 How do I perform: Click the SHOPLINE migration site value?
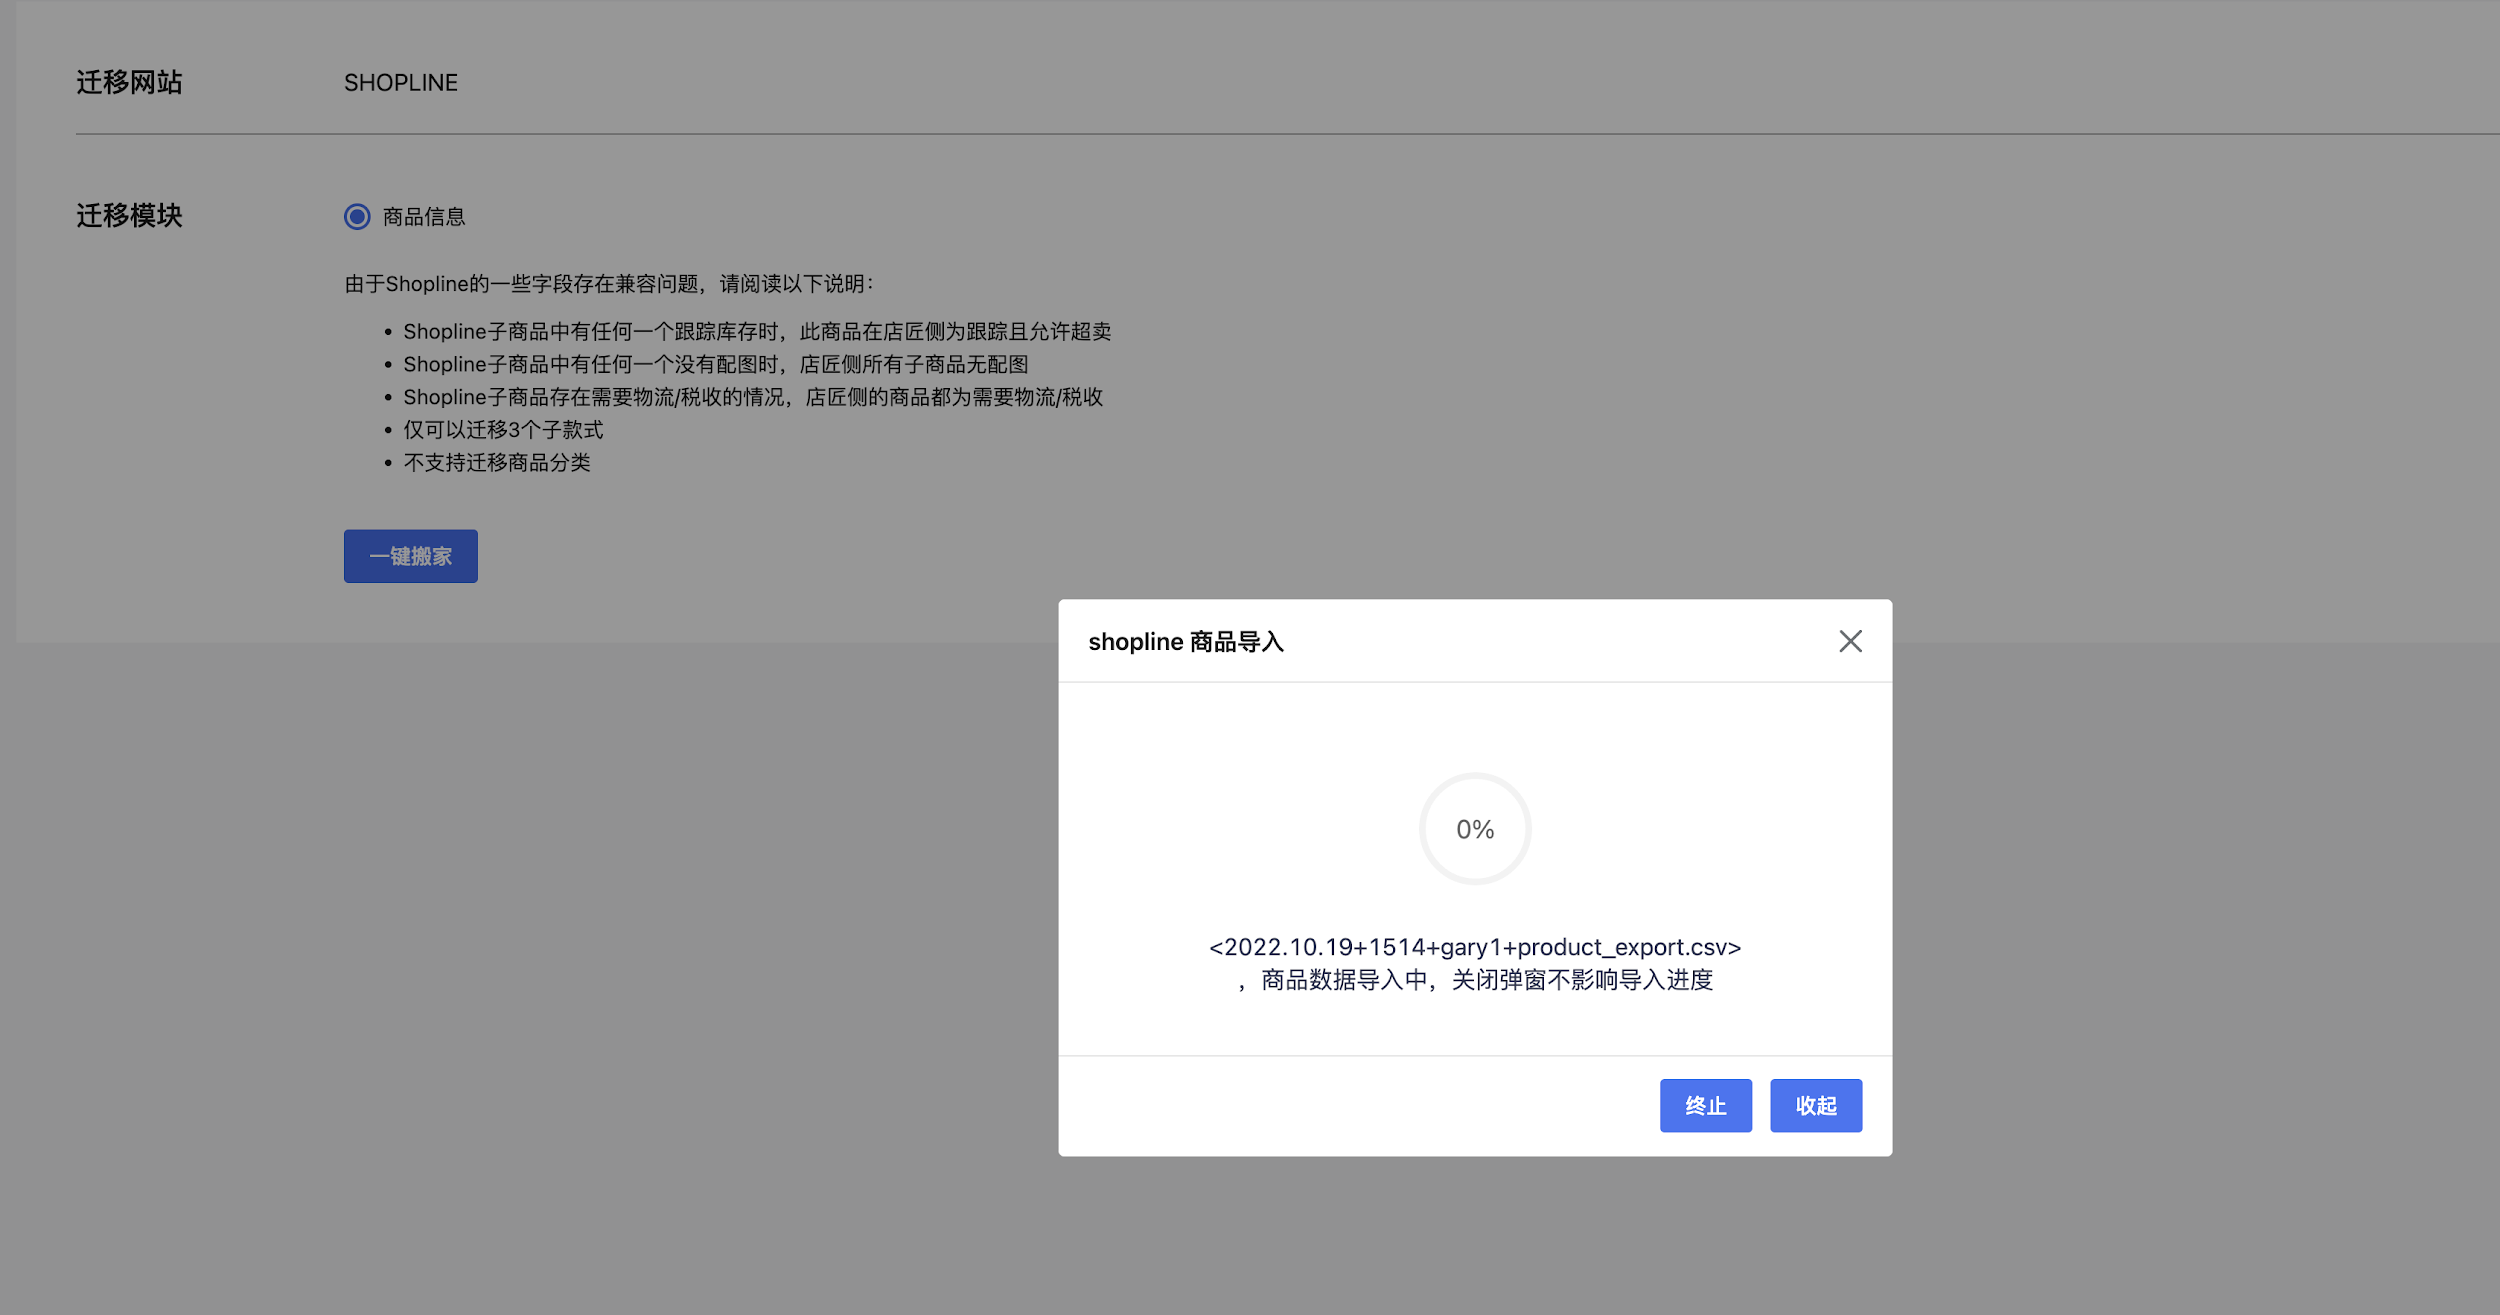tap(401, 83)
